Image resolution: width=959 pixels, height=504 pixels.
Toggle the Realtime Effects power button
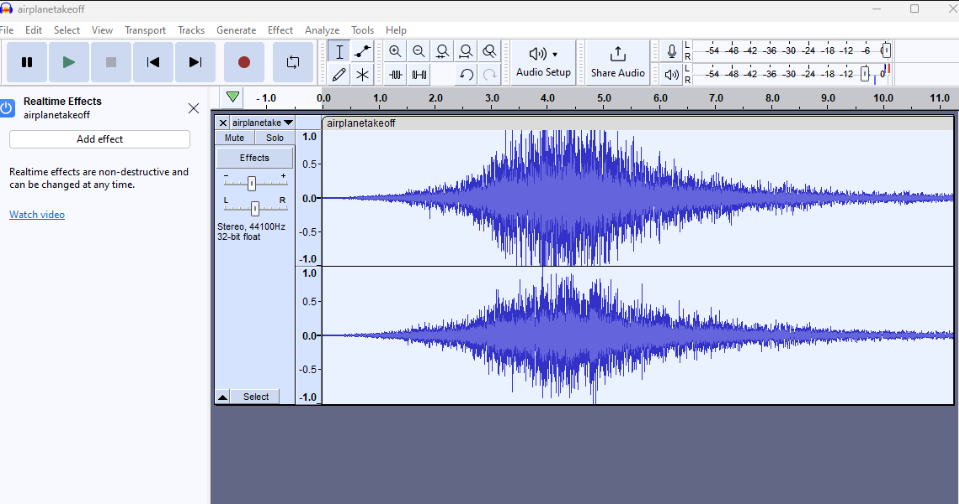[x=7, y=107]
